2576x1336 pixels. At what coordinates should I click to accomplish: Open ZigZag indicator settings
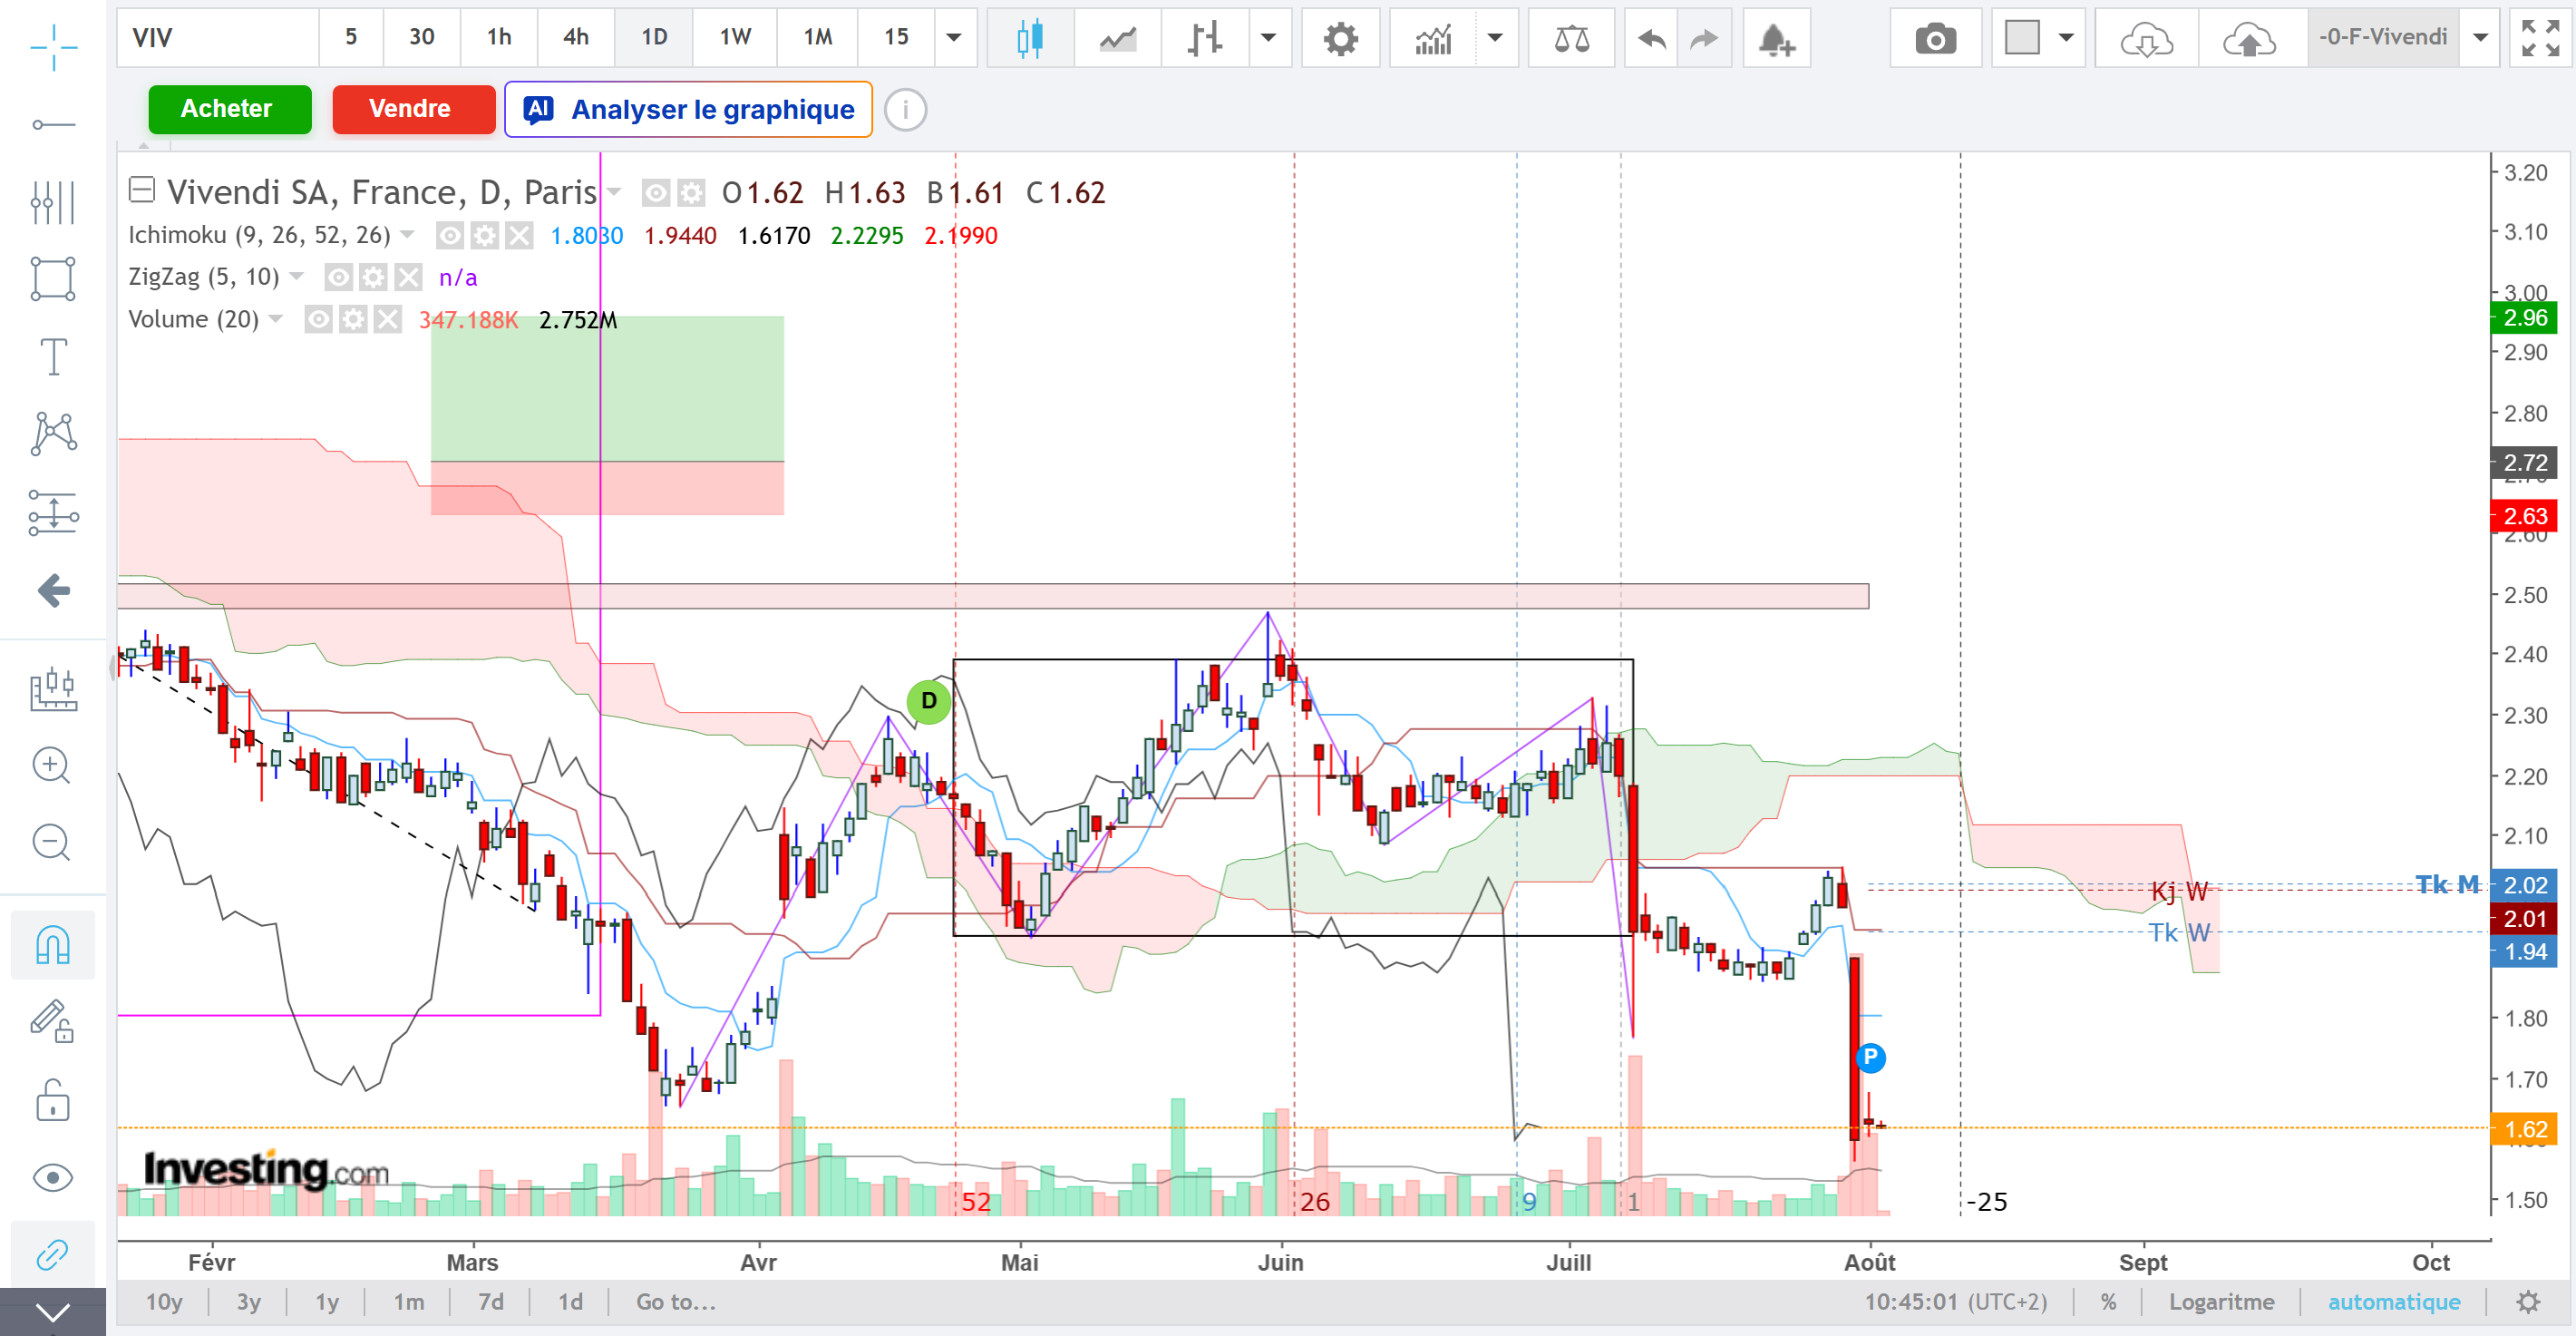click(x=373, y=277)
